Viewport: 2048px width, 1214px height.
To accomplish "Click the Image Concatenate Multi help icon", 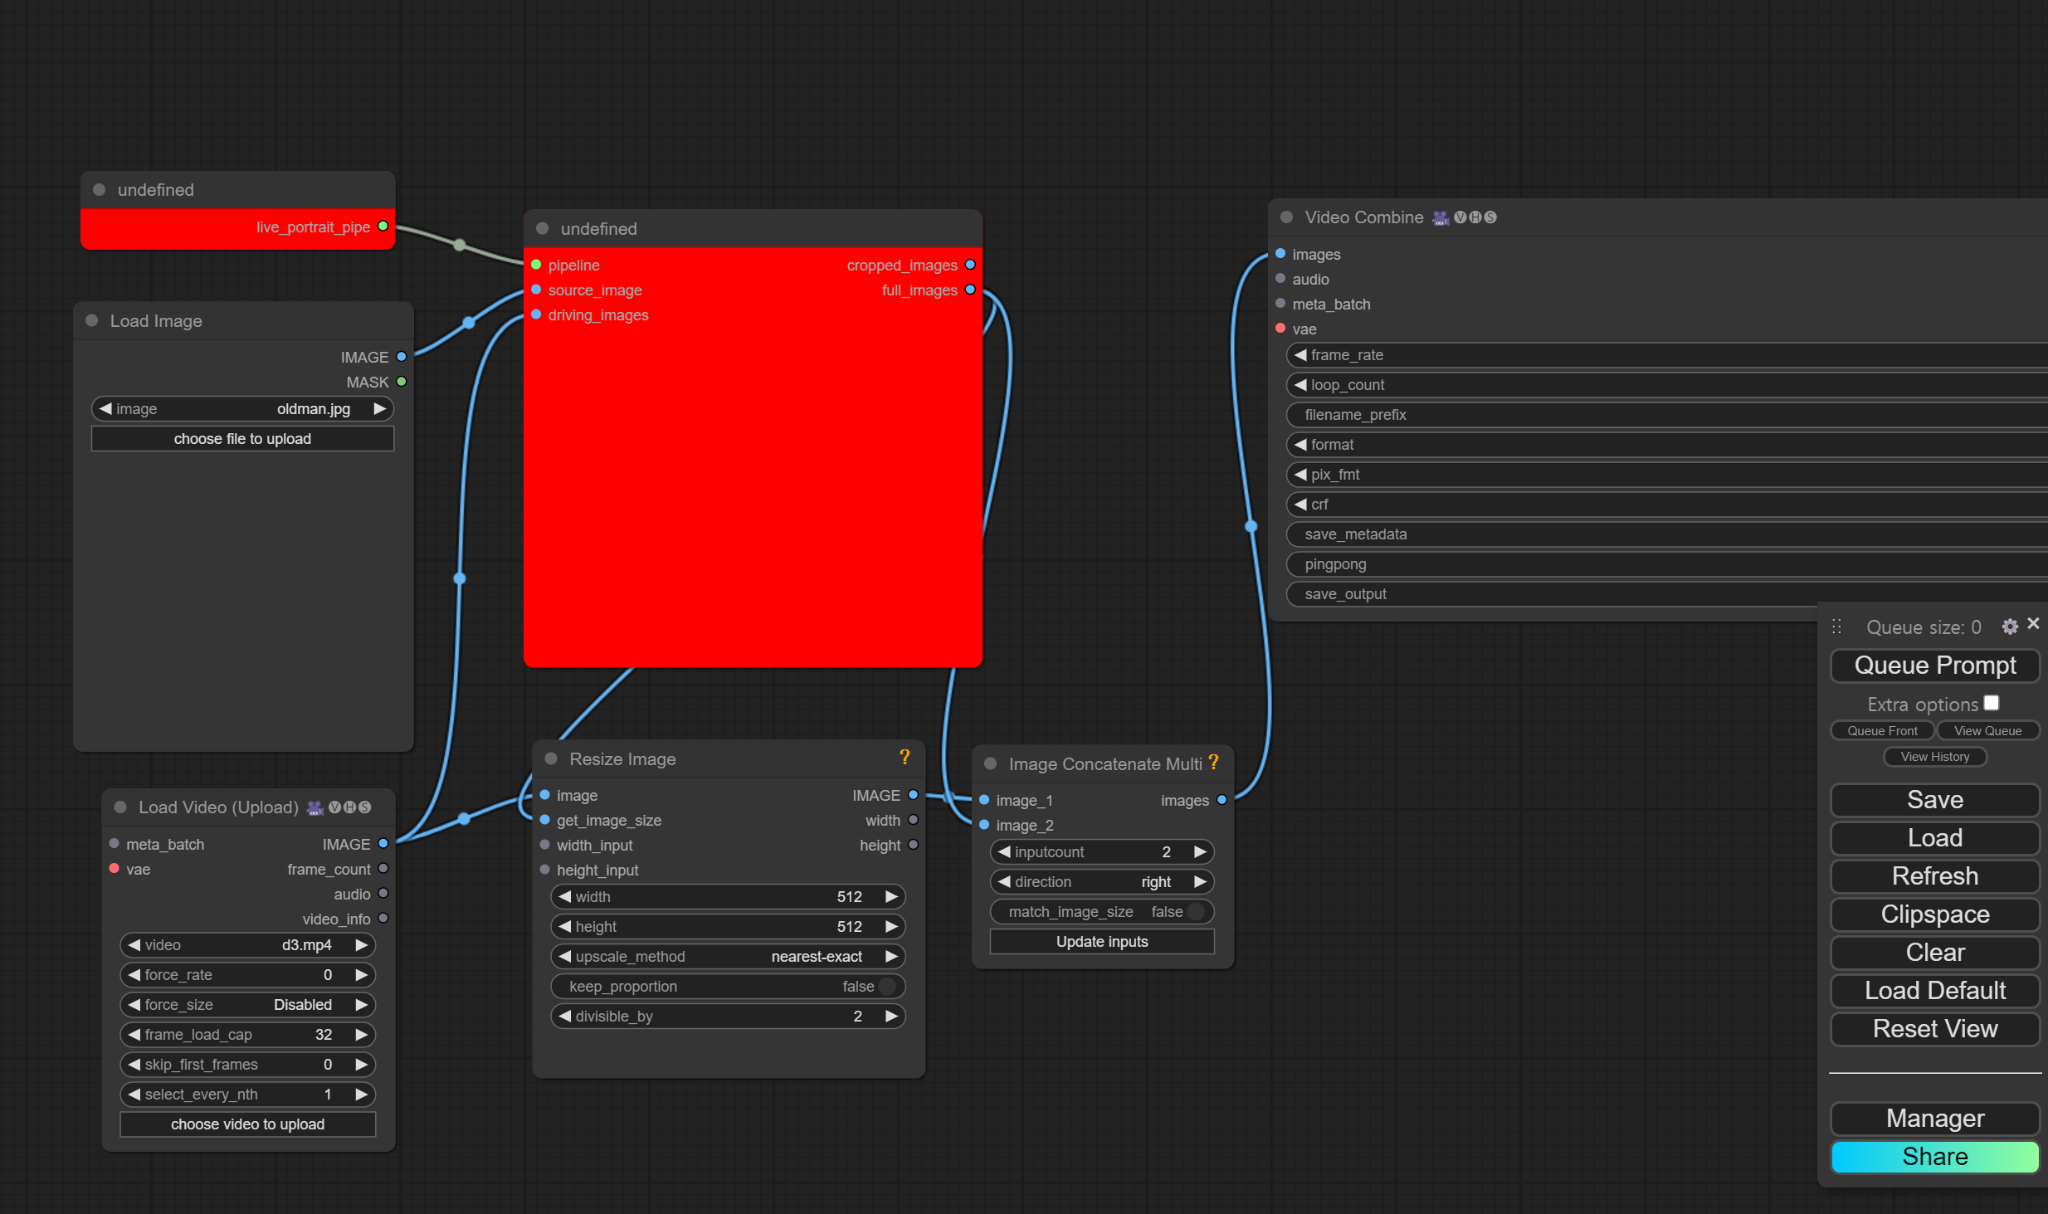I will [x=1213, y=763].
